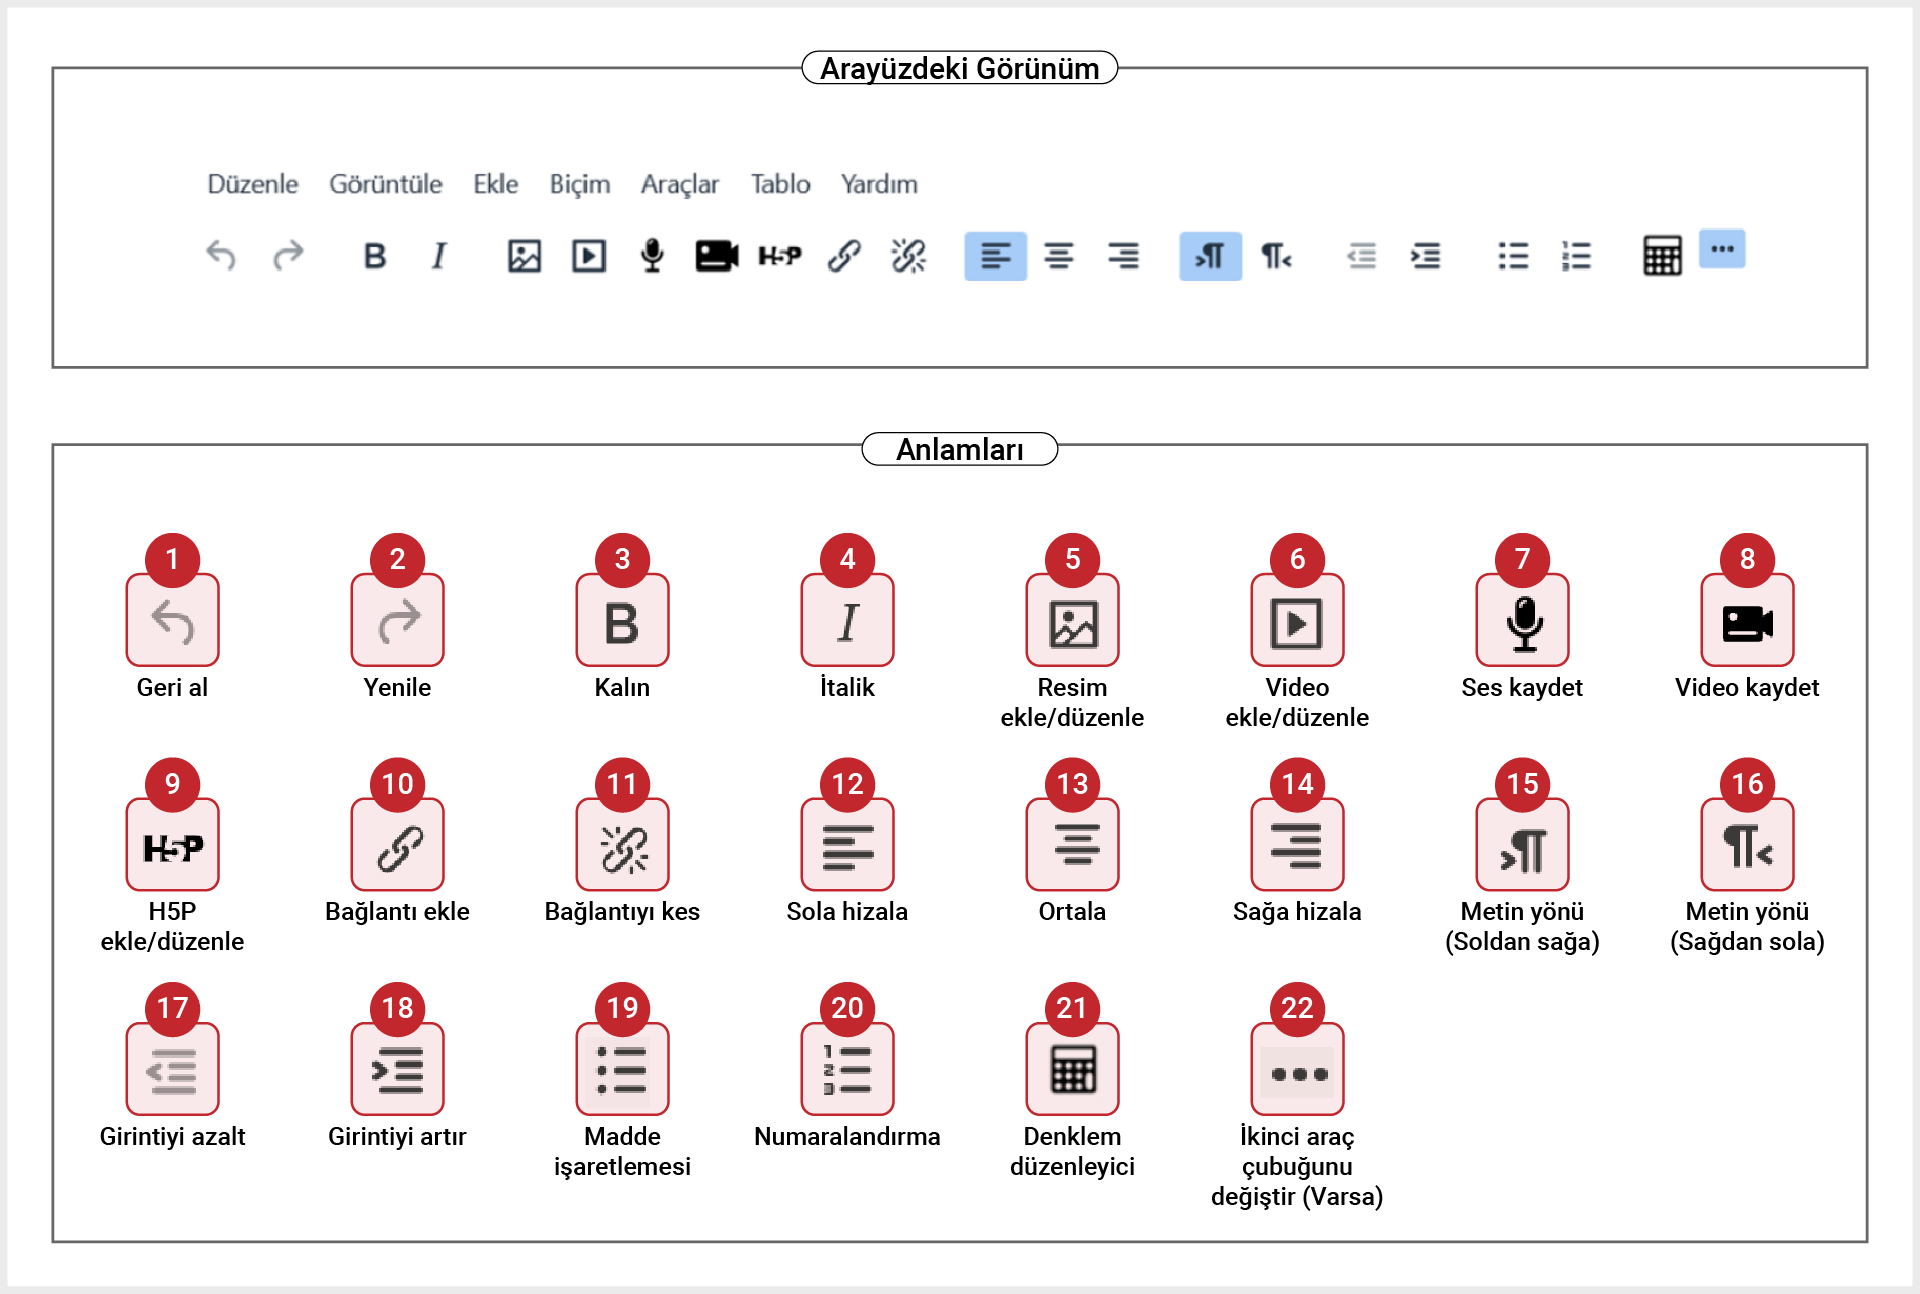Click the Metin yönü (Soldan sağa) legend icon
The image size is (1920, 1294).
pos(1522,845)
